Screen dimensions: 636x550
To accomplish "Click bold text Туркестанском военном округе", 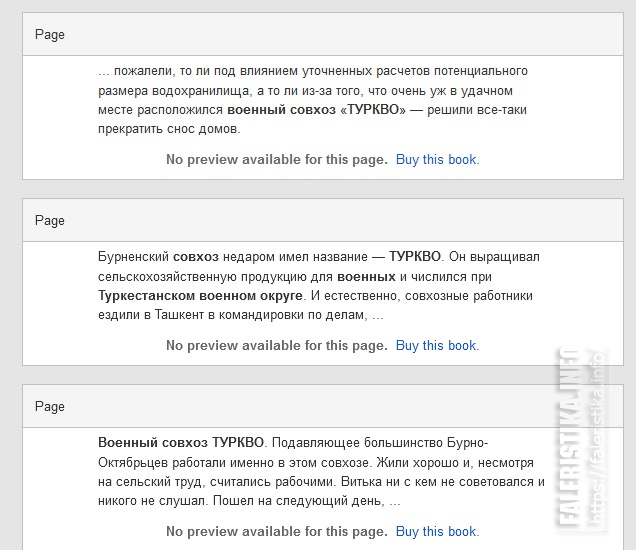I will tap(200, 296).
